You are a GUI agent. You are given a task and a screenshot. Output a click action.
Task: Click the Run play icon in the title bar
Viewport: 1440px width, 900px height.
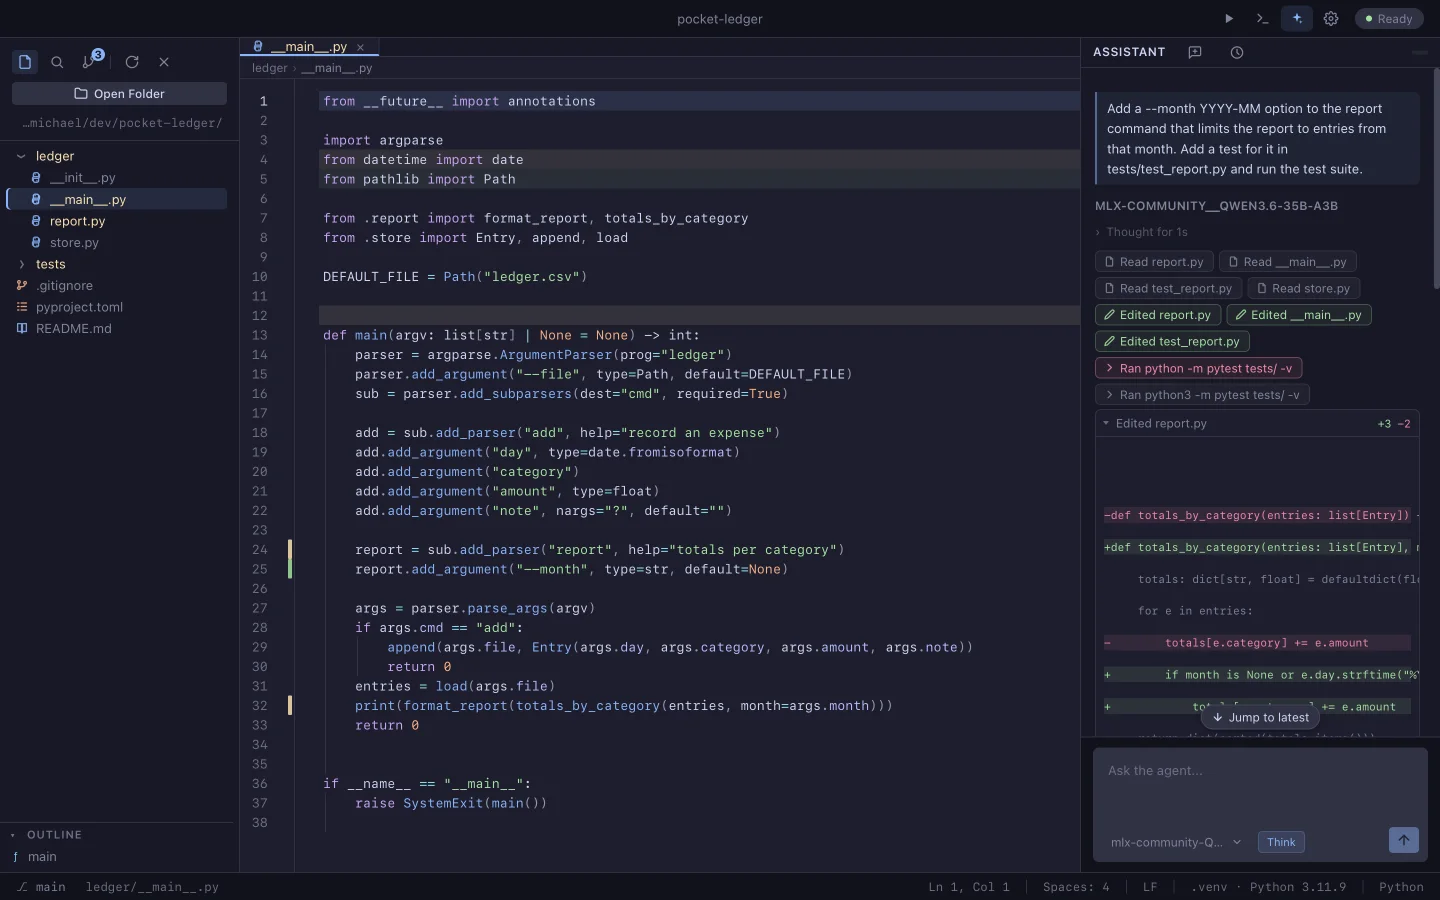pyautogui.click(x=1229, y=18)
